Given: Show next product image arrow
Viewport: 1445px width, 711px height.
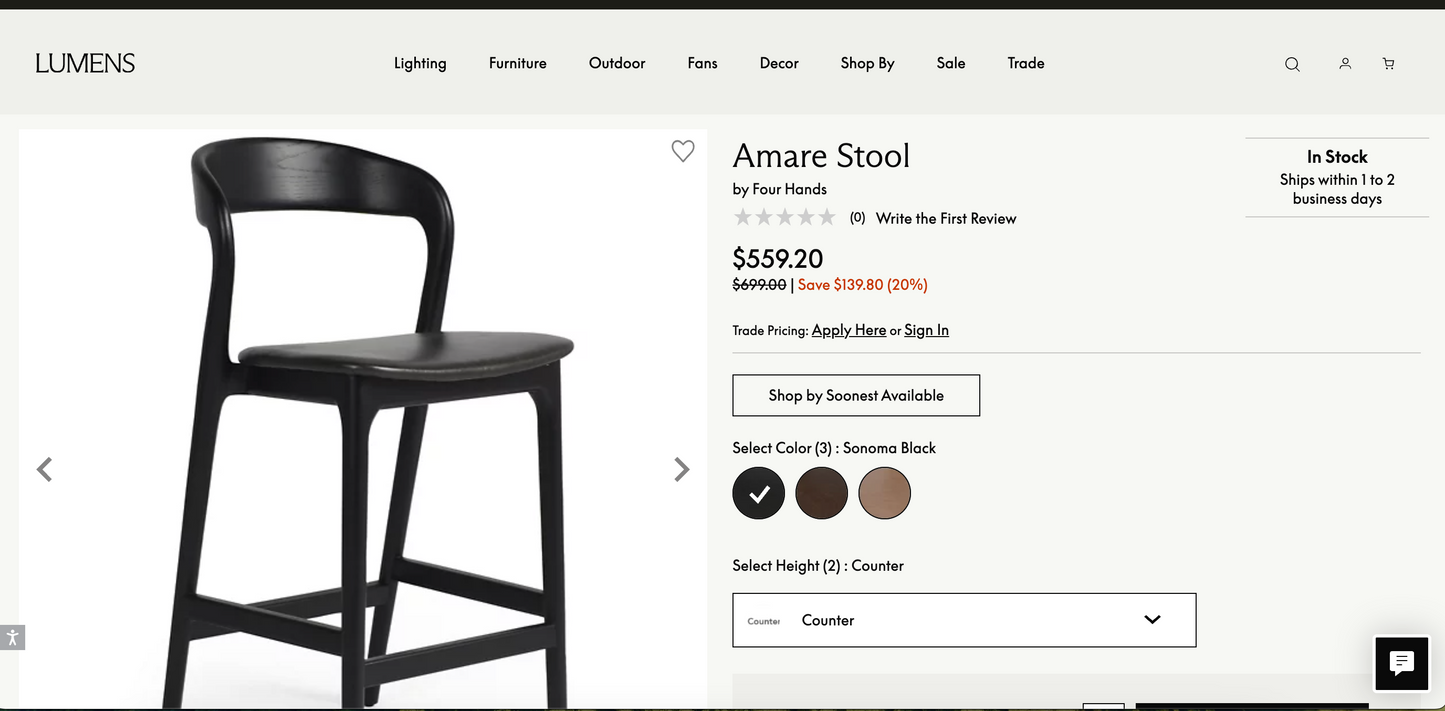Looking at the screenshot, I should tap(682, 469).
